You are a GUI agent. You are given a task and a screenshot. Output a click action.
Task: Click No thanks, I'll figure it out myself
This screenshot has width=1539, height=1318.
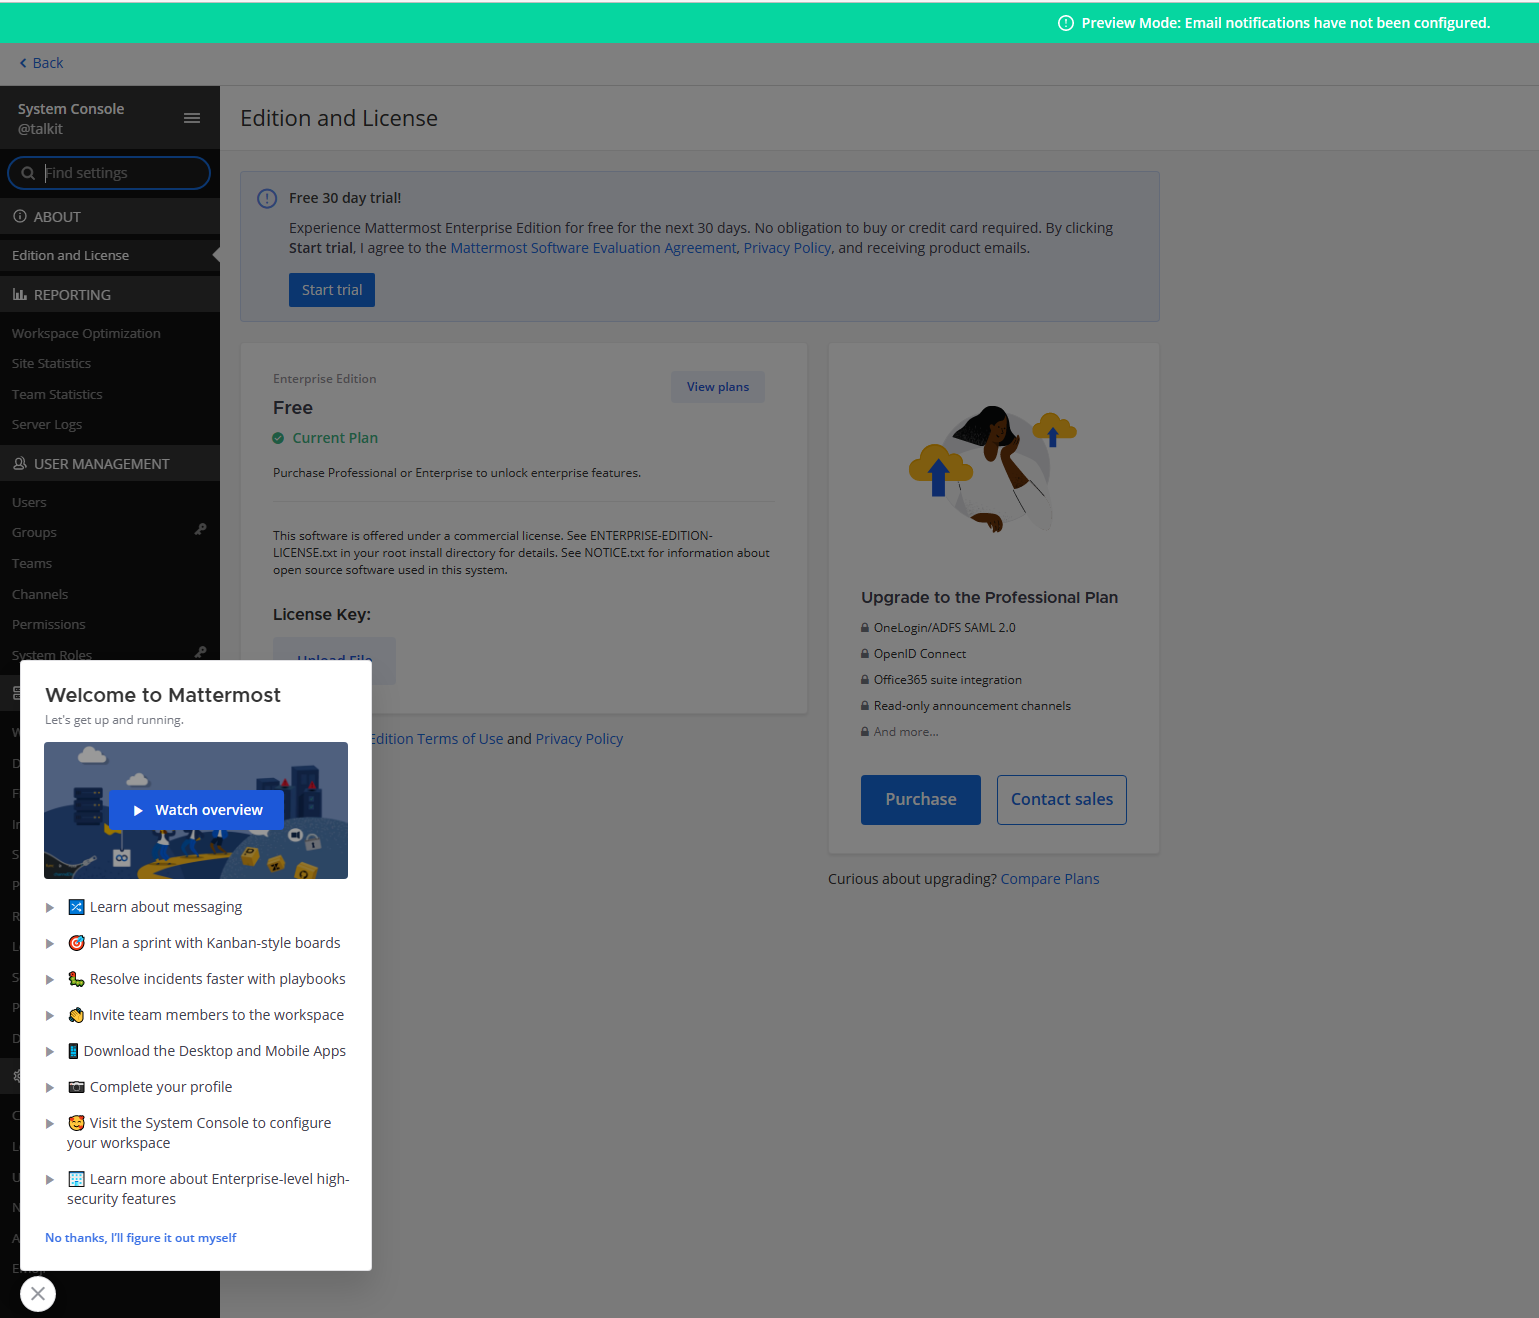click(x=141, y=1238)
